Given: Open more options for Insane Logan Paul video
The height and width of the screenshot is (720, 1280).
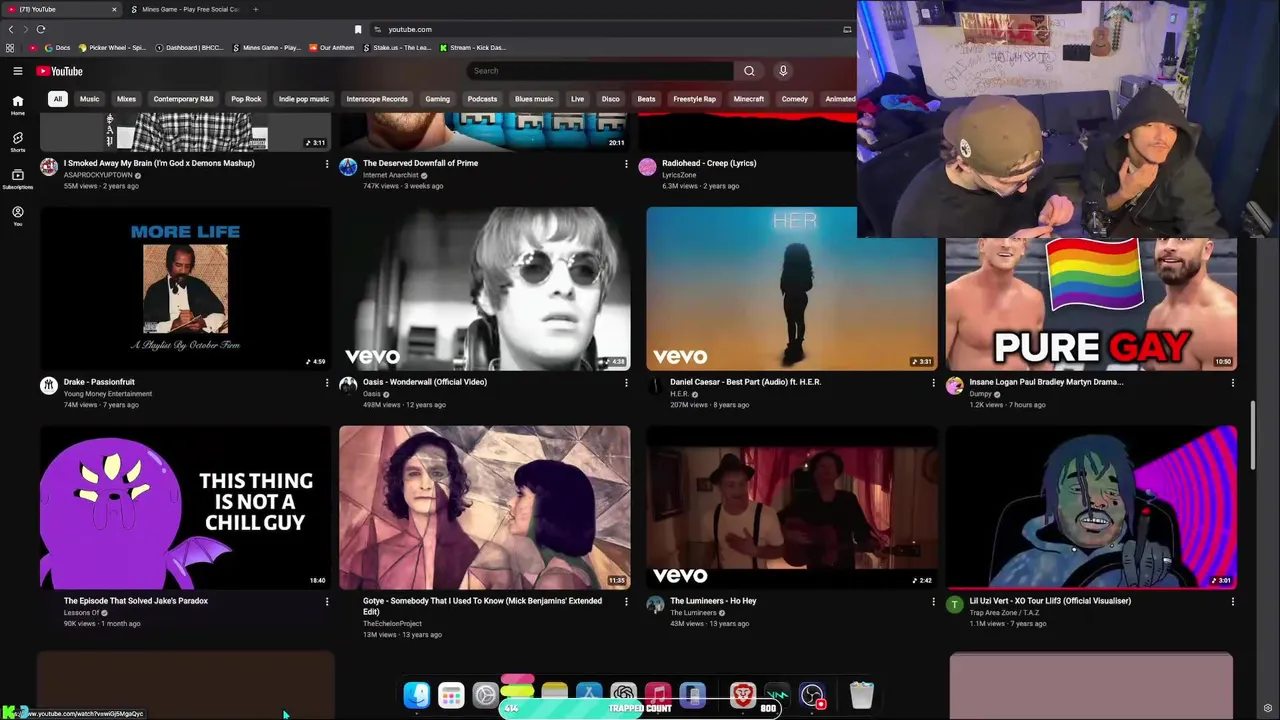Looking at the screenshot, I should point(1232,383).
